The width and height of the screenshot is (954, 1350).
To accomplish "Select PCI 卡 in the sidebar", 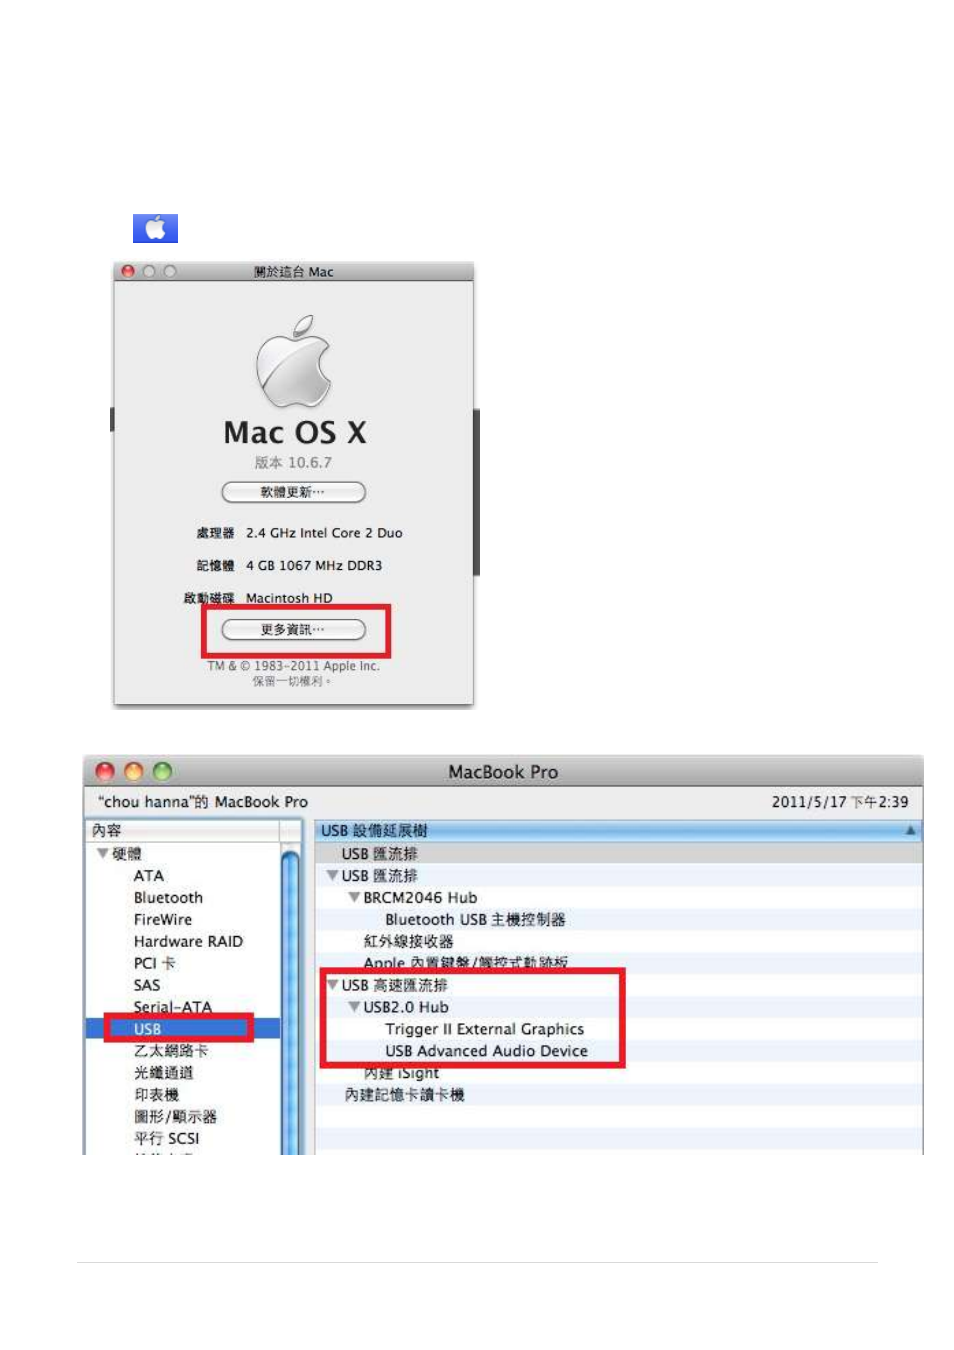I will [x=154, y=963].
